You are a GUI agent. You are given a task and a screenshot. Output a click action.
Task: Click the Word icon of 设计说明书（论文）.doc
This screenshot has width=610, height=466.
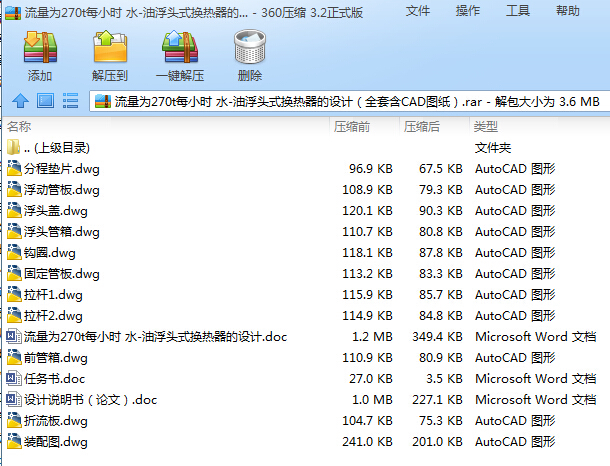click(x=14, y=399)
